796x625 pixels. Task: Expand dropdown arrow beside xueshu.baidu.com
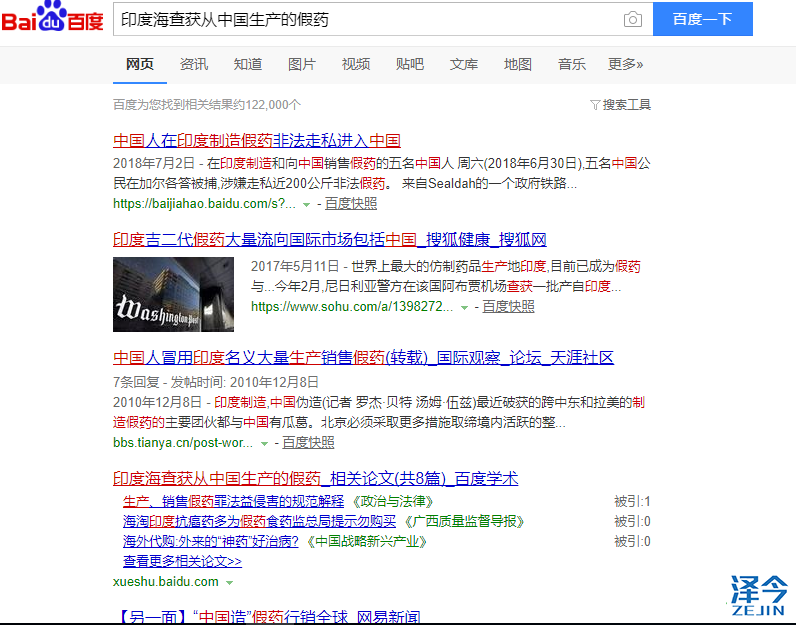229,582
